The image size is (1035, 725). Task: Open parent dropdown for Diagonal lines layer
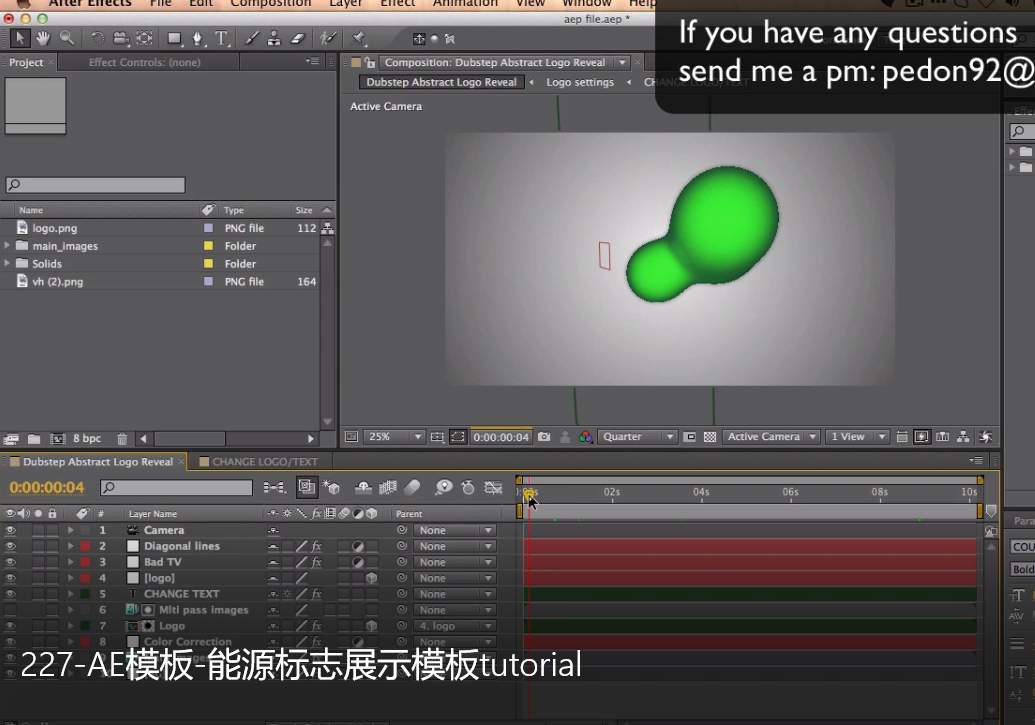tap(455, 546)
